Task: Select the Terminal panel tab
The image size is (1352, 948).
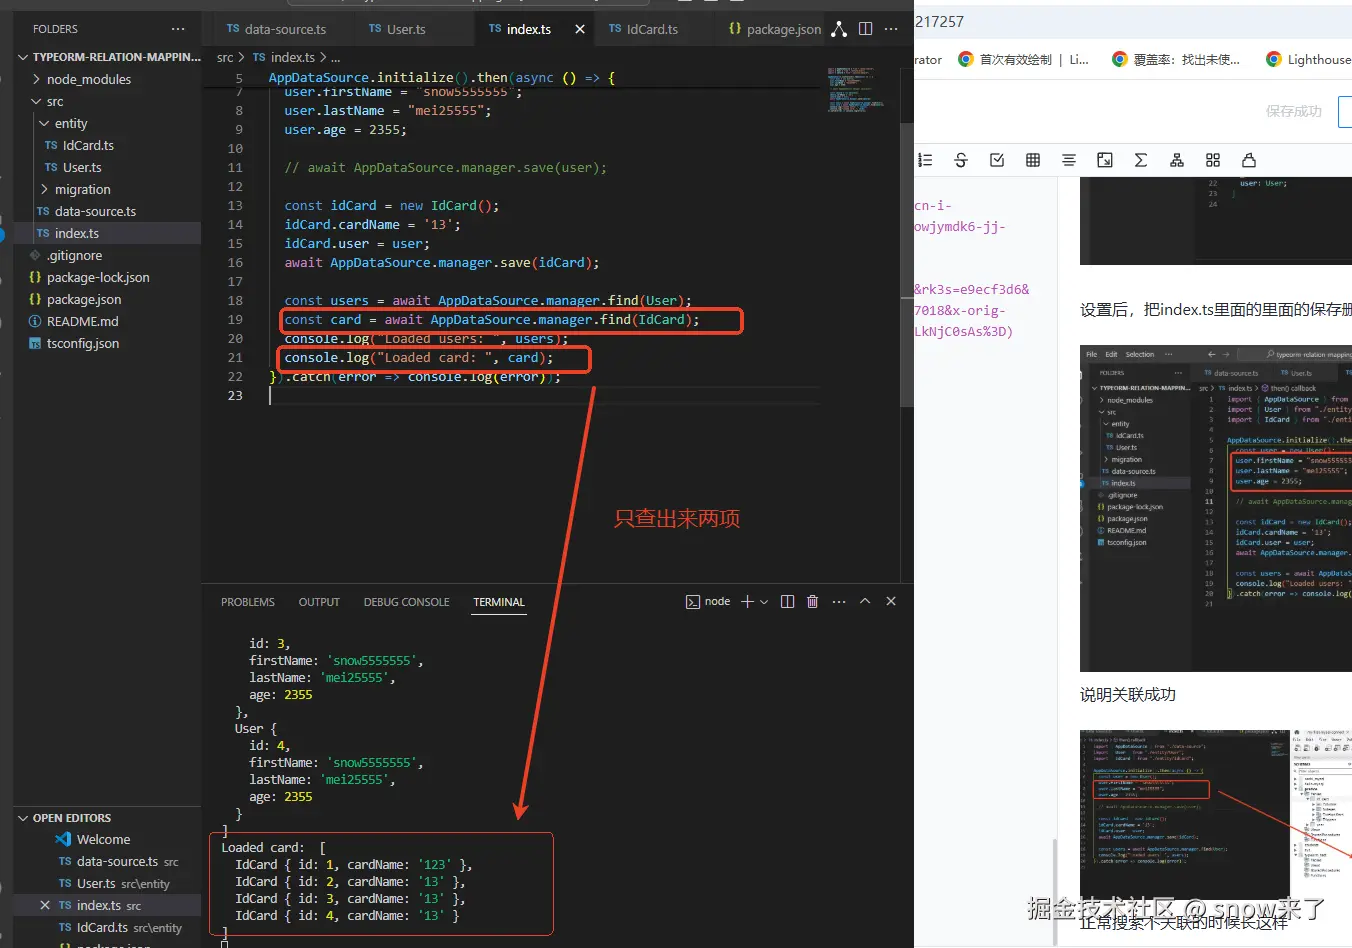Action: (499, 602)
